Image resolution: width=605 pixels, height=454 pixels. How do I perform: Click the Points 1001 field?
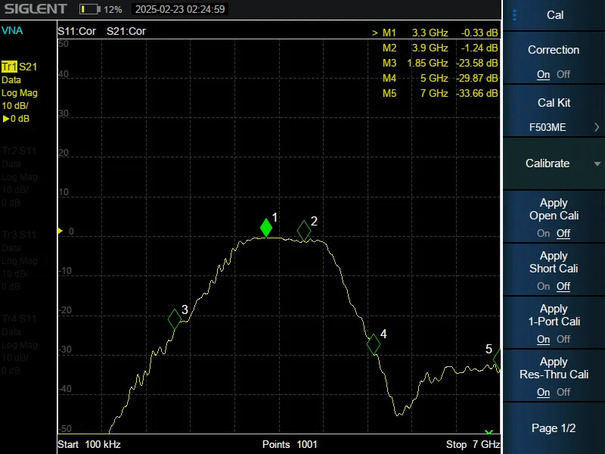tap(290, 444)
